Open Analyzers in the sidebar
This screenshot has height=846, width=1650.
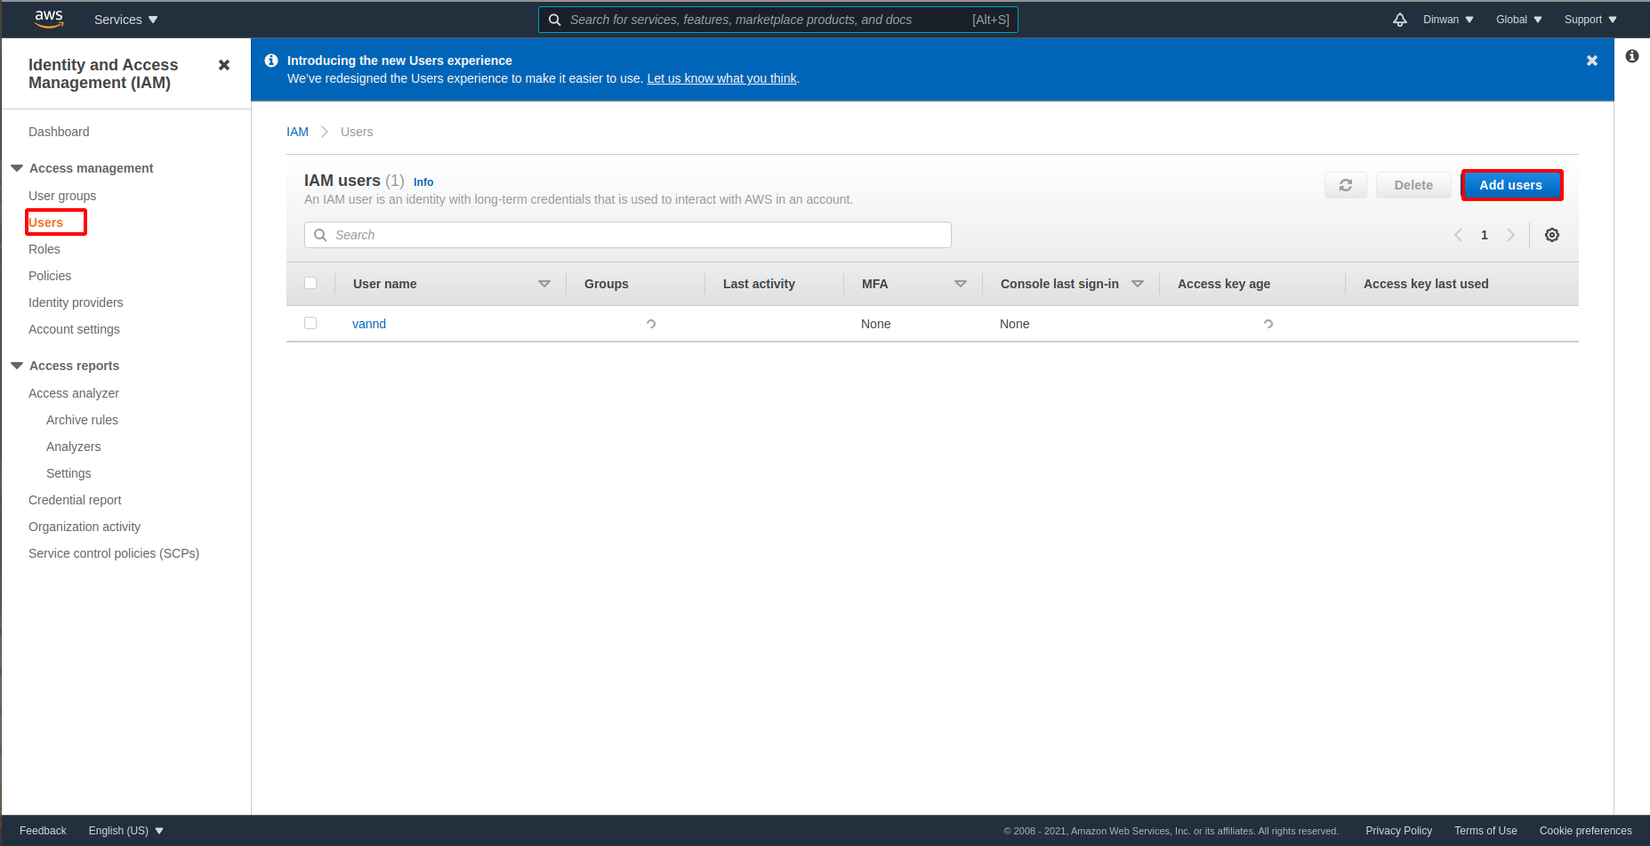(73, 447)
